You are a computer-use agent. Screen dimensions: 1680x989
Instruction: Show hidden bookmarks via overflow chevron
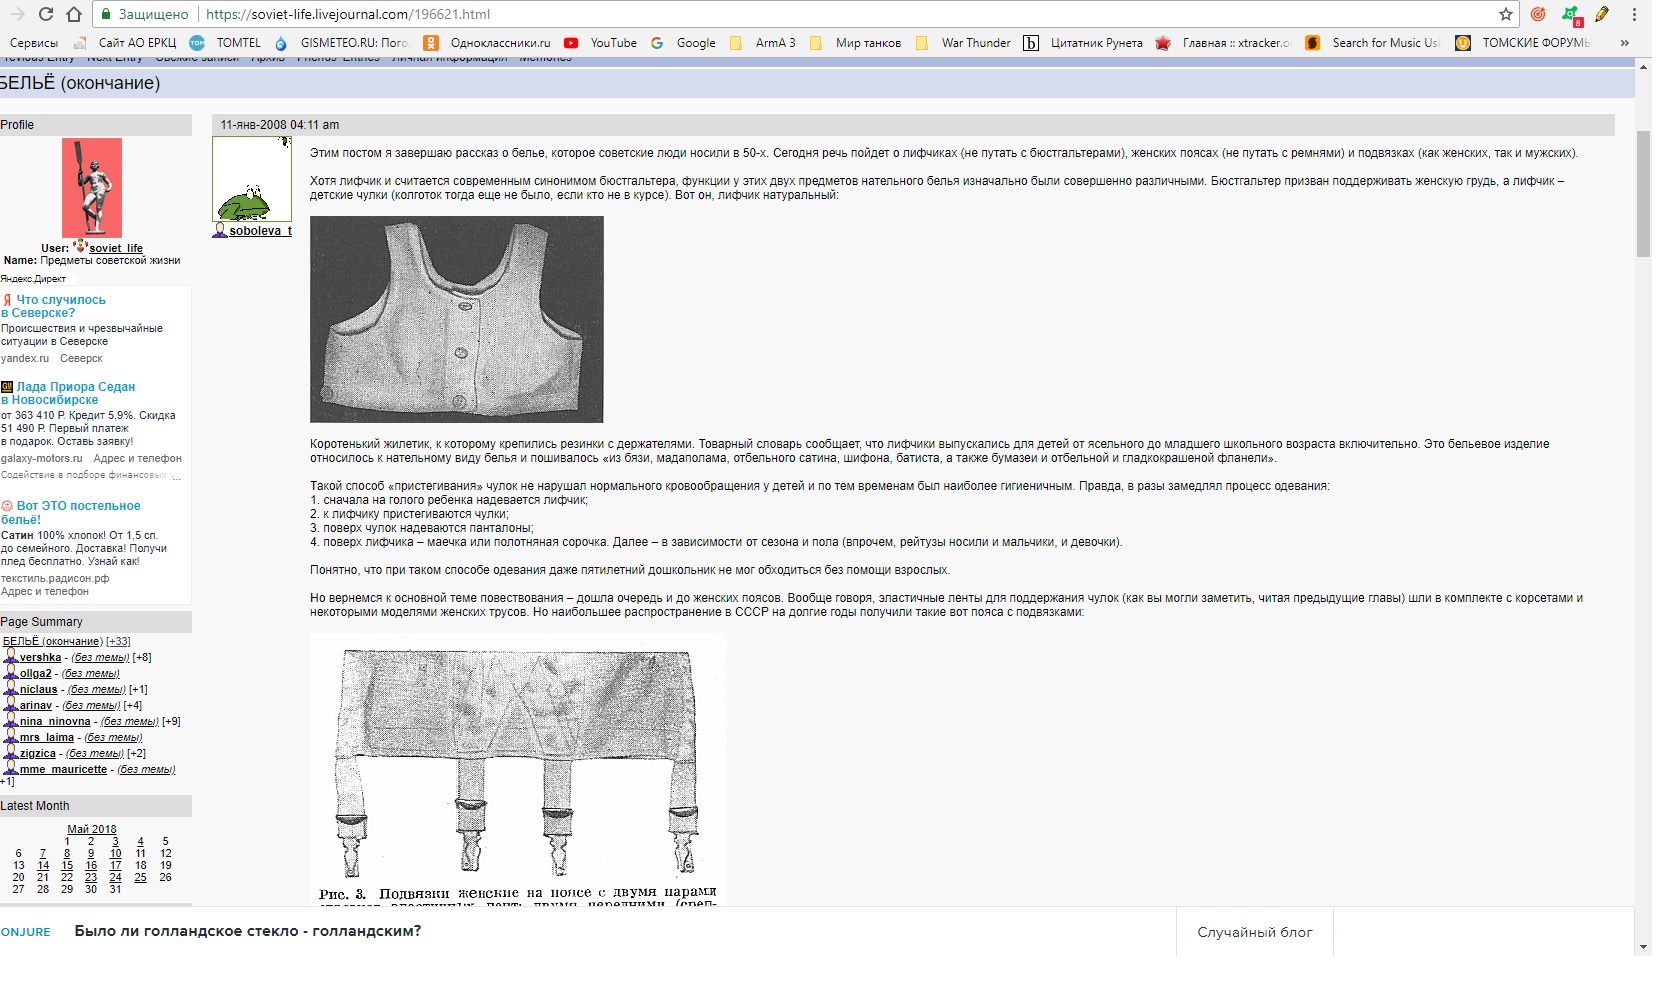pyautogui.click(x=1624, y=43)
